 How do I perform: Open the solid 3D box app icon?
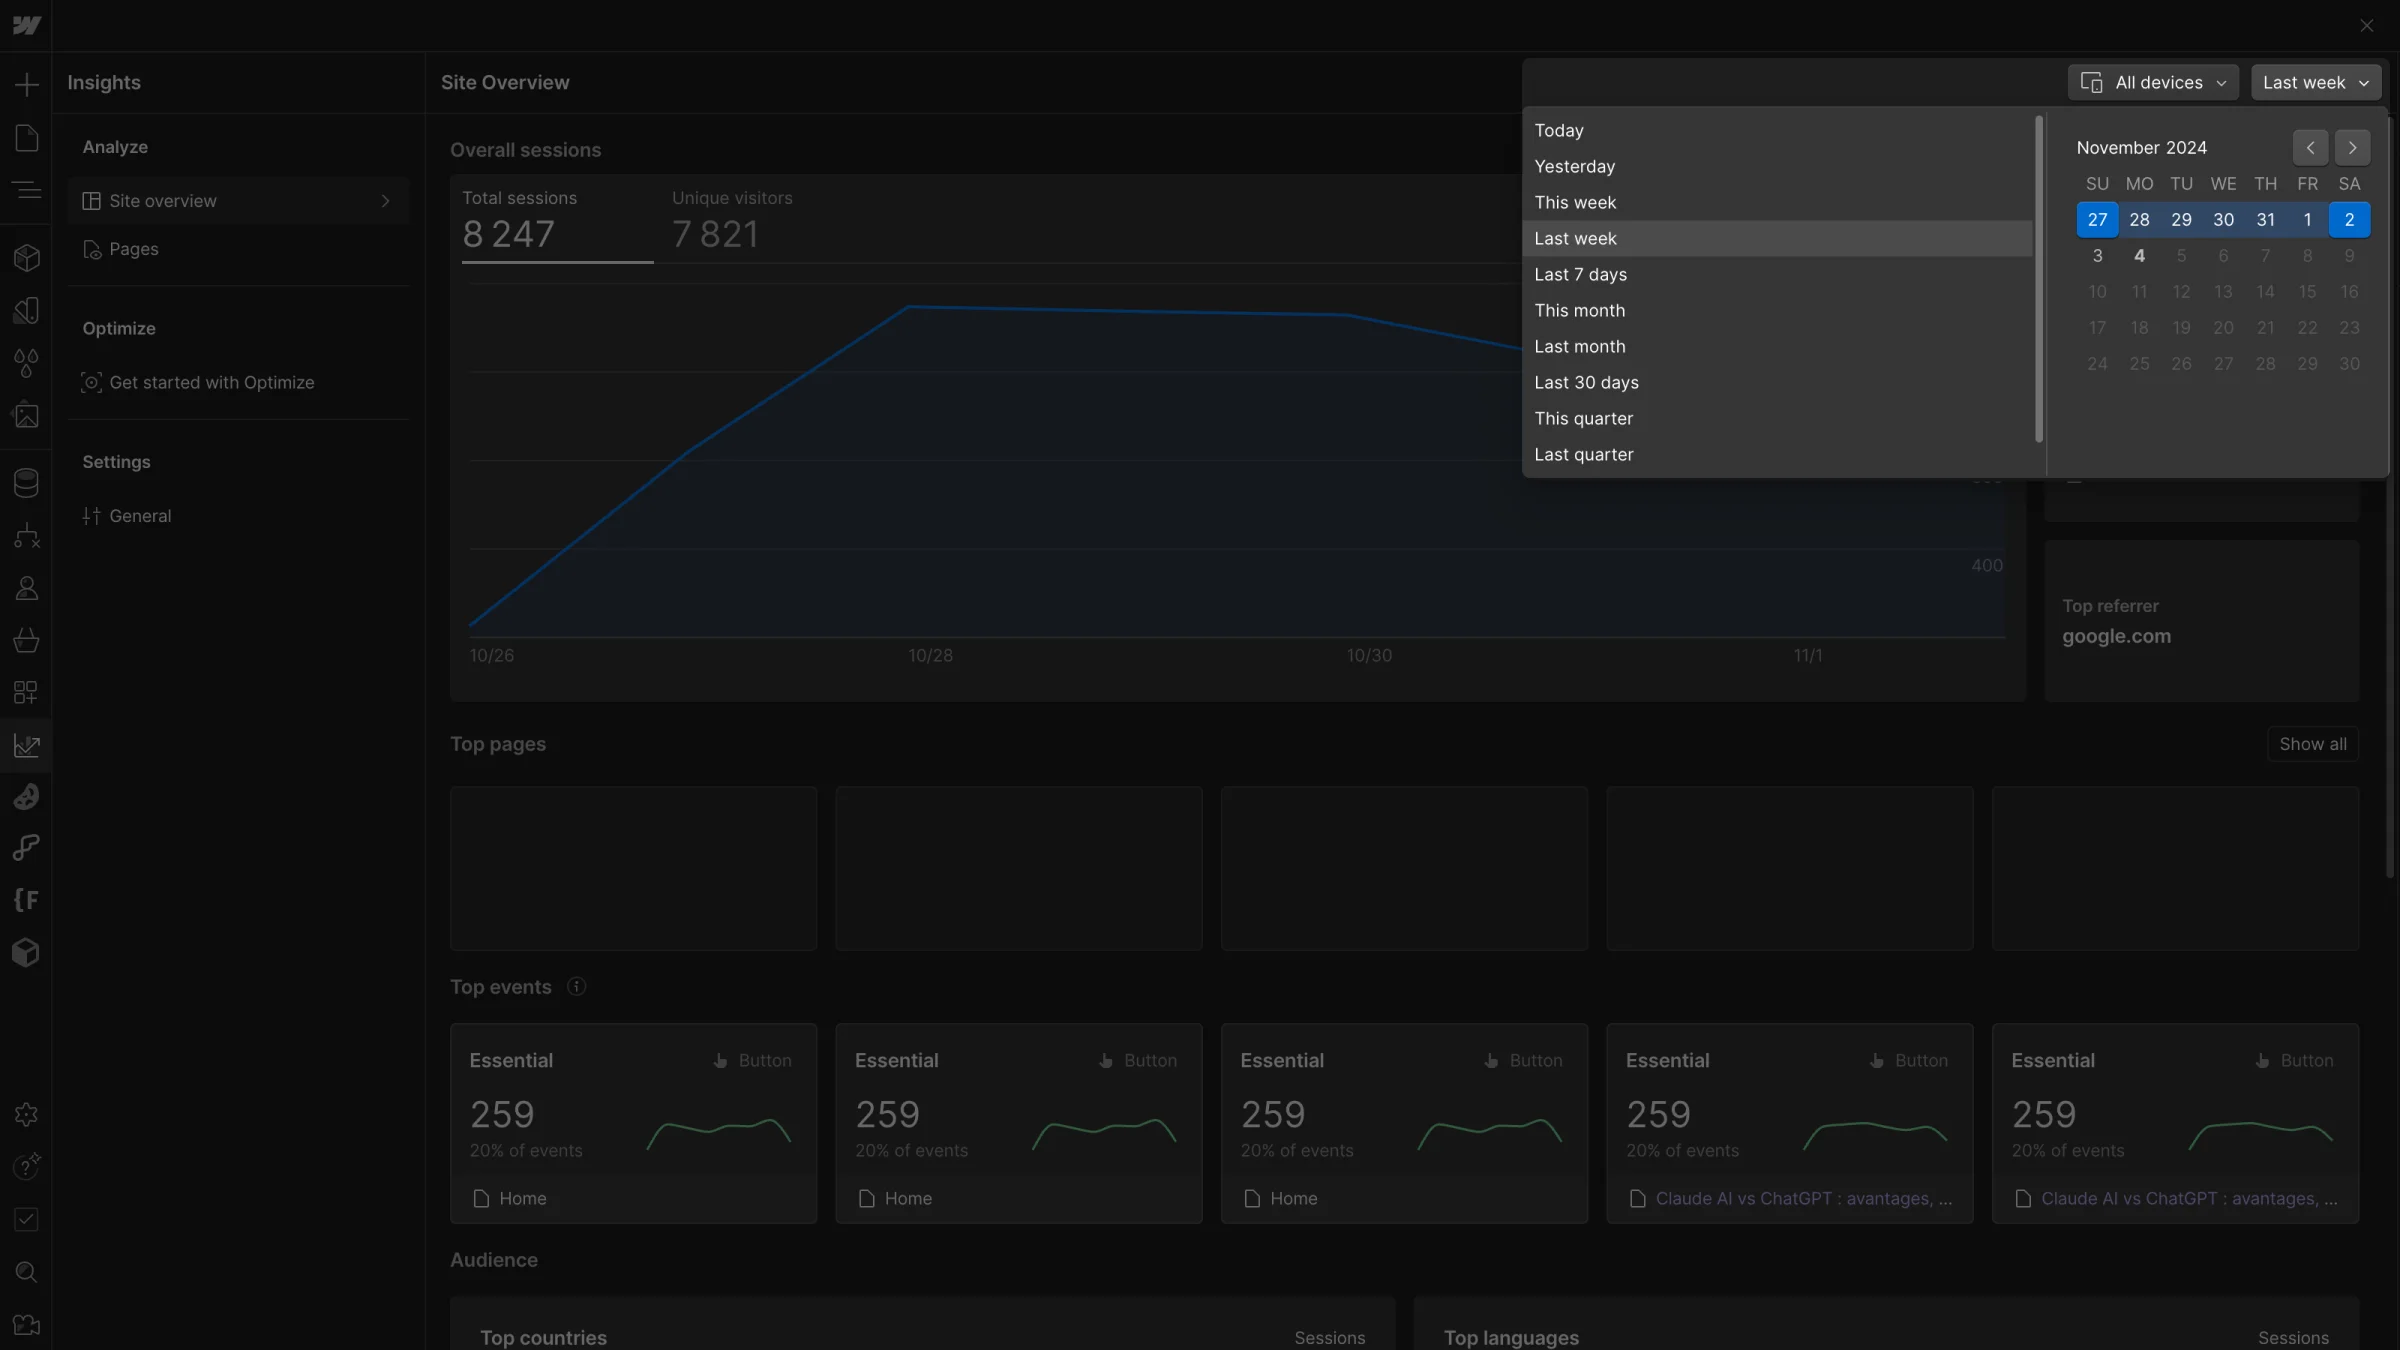click(x=26, y=952)
